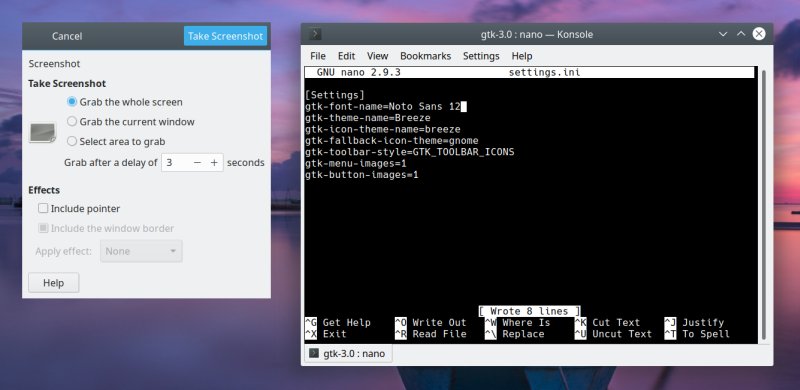
Task: Open Konsole Help menu
Action: click(522, 56)
